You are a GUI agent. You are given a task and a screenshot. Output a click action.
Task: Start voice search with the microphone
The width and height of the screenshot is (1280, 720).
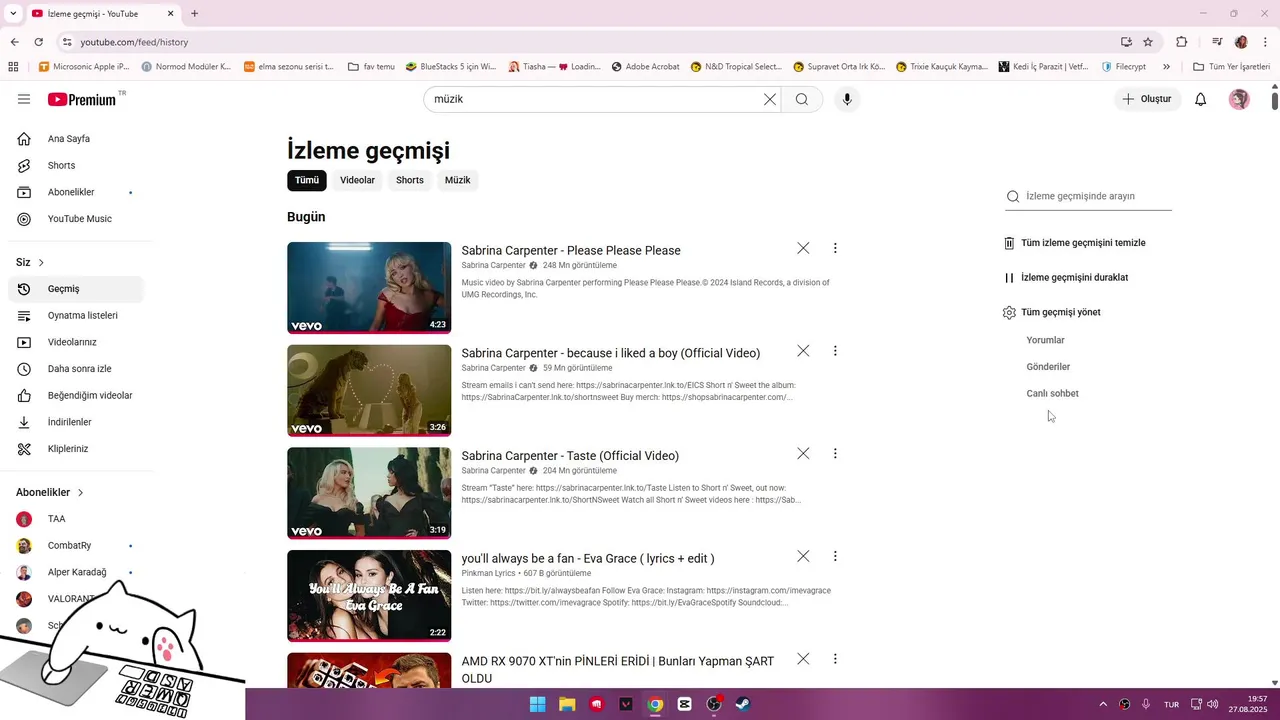coord(847,99)
